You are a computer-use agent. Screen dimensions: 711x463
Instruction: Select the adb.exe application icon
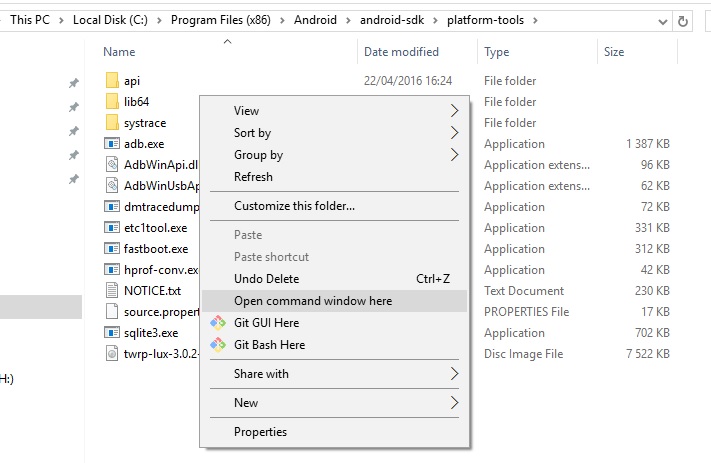(x=112, y=144)
